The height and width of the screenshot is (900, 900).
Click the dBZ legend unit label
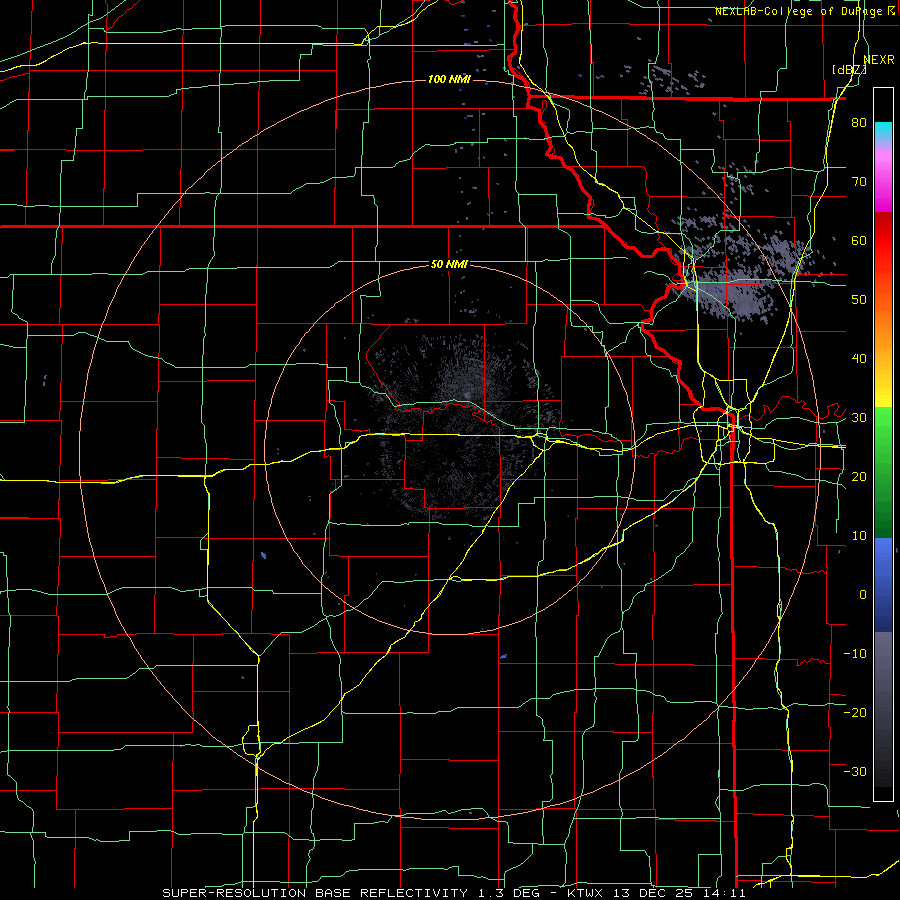click(x=849, y=70)
